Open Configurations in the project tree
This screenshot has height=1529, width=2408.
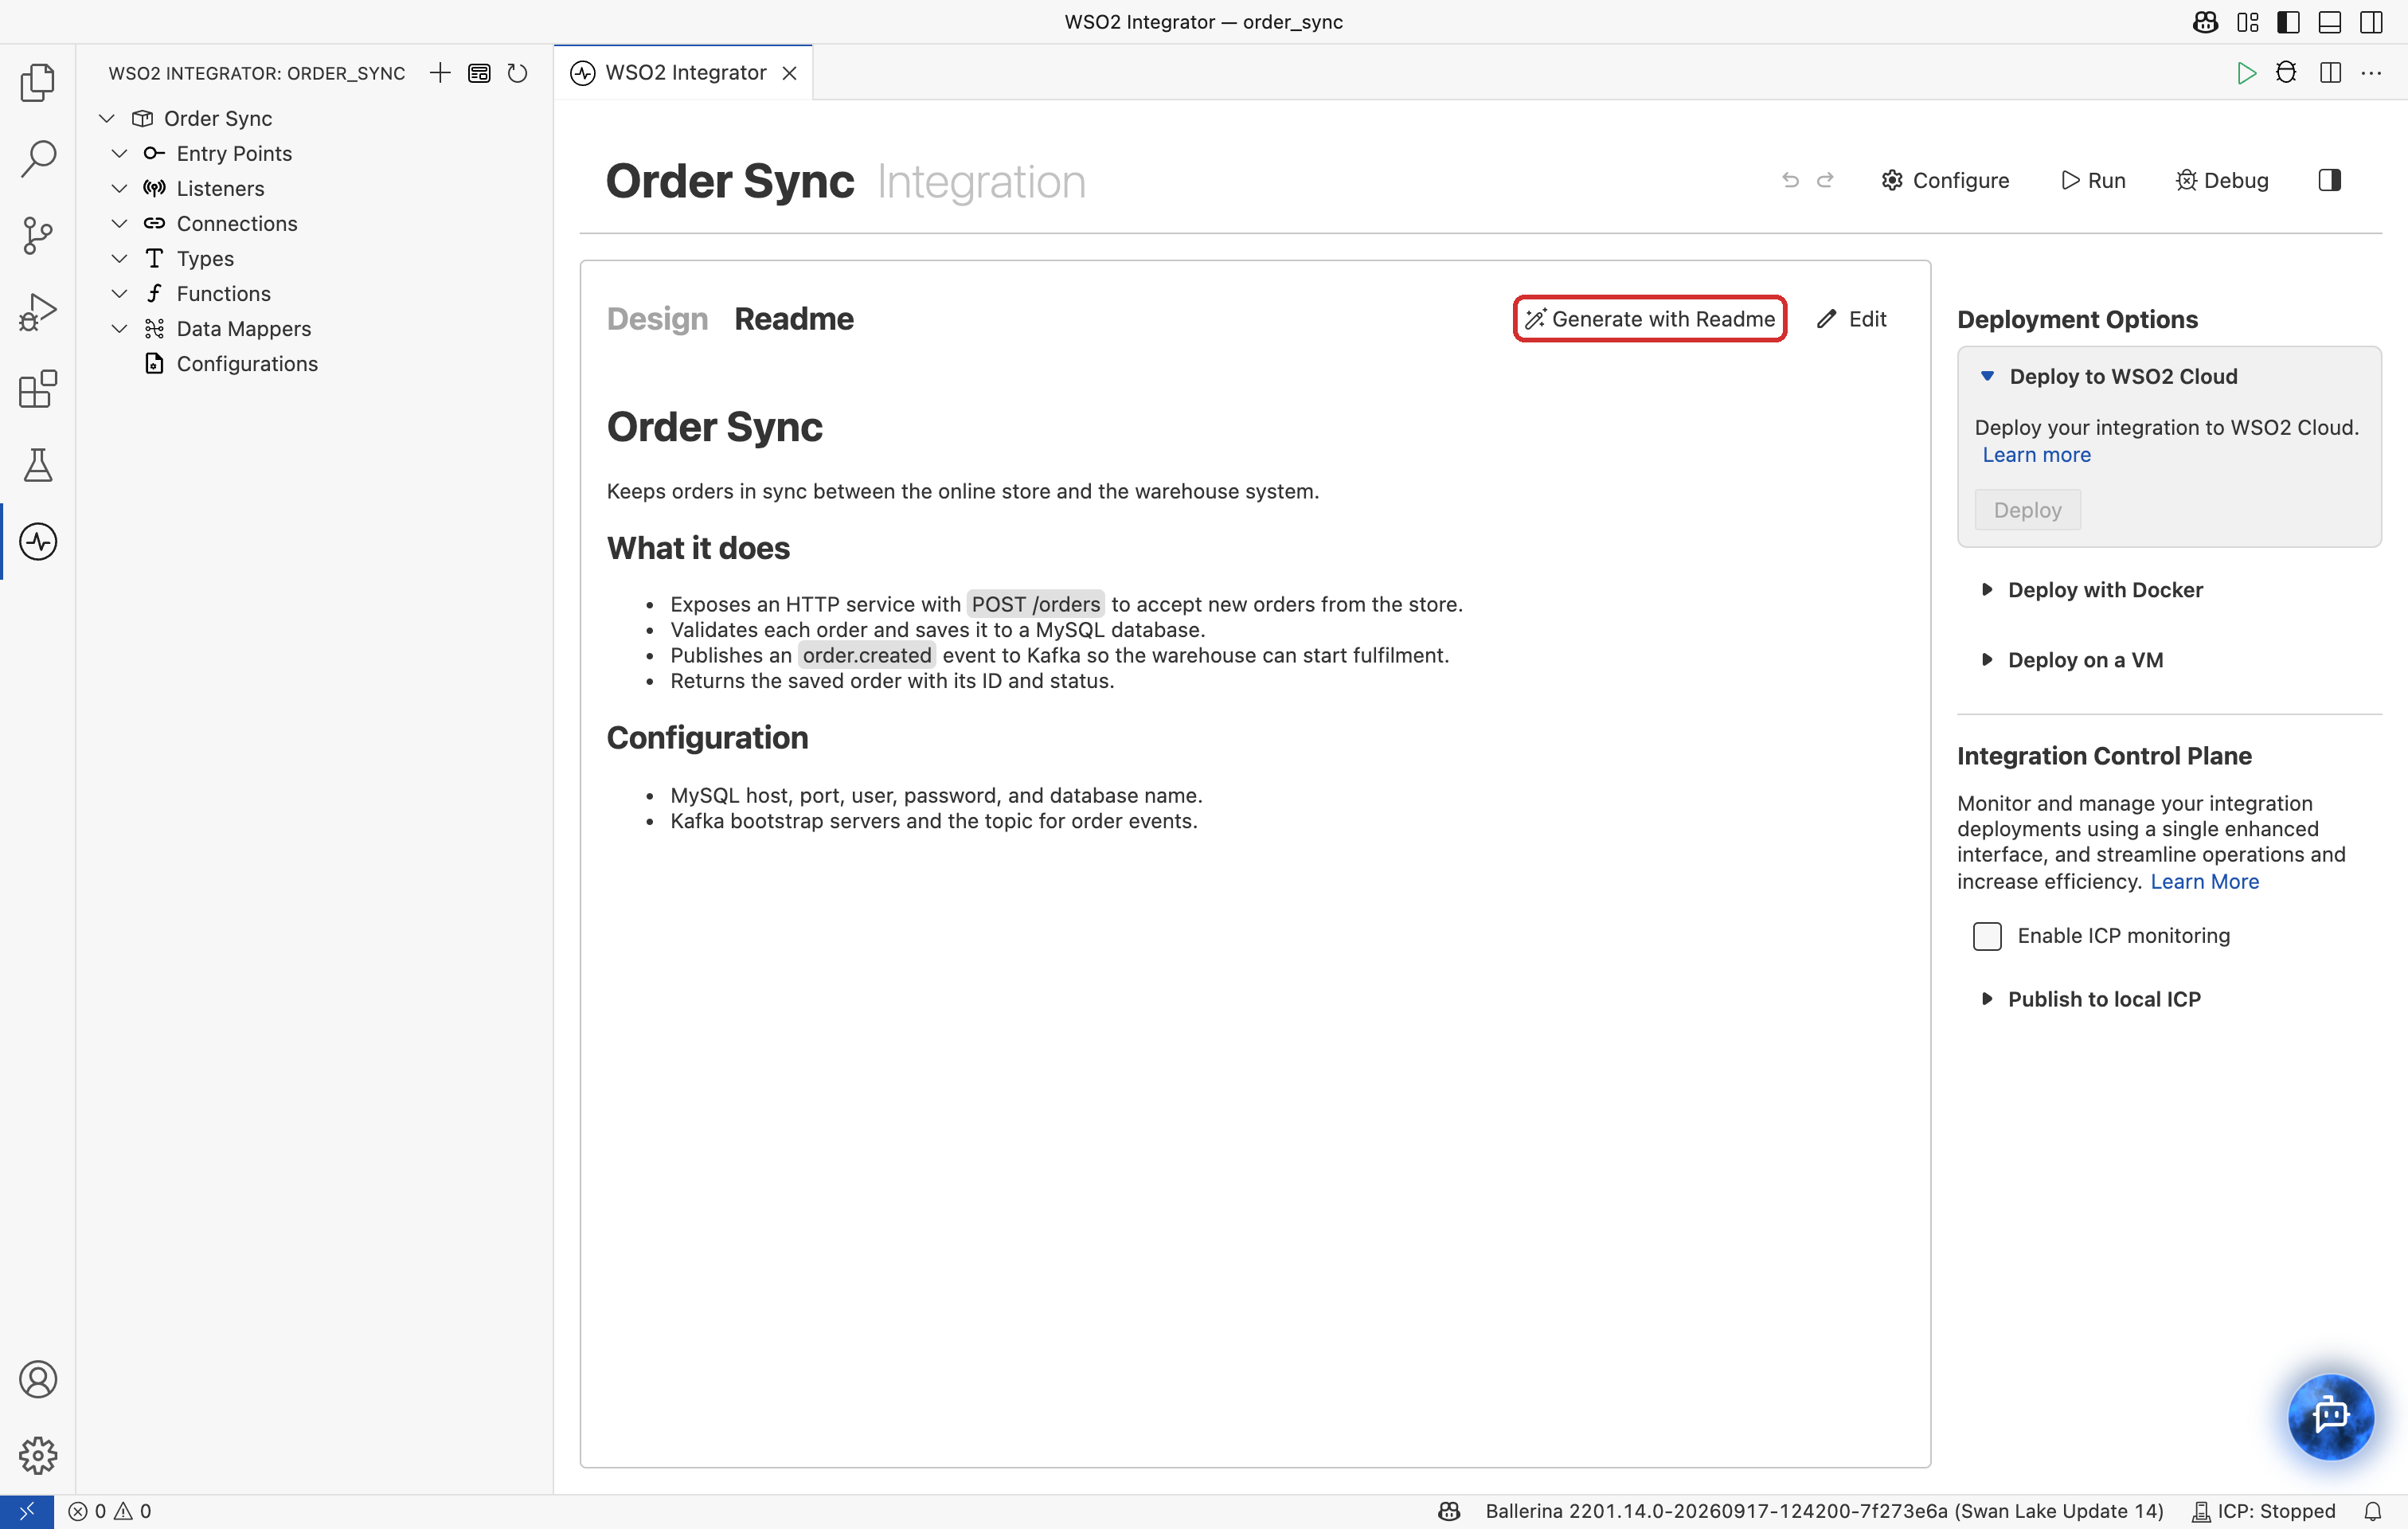247,364
